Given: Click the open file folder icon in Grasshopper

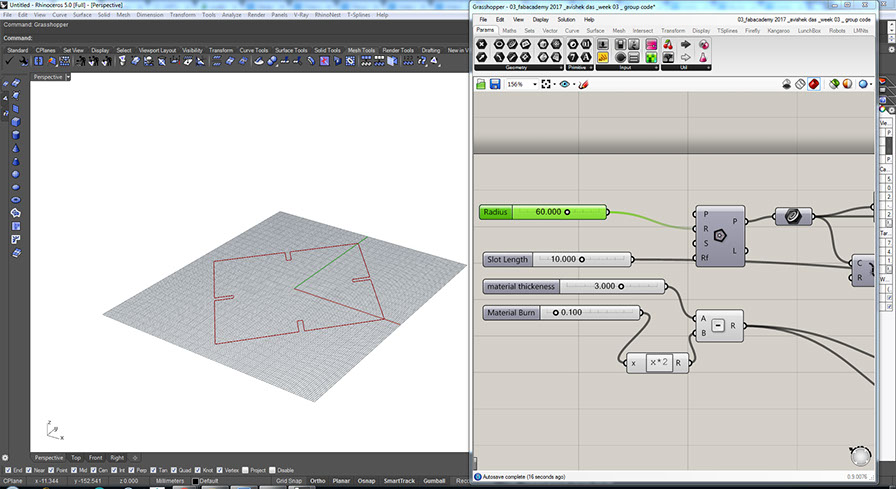Looking at the screenshot, I should click(x=481, y=85).
